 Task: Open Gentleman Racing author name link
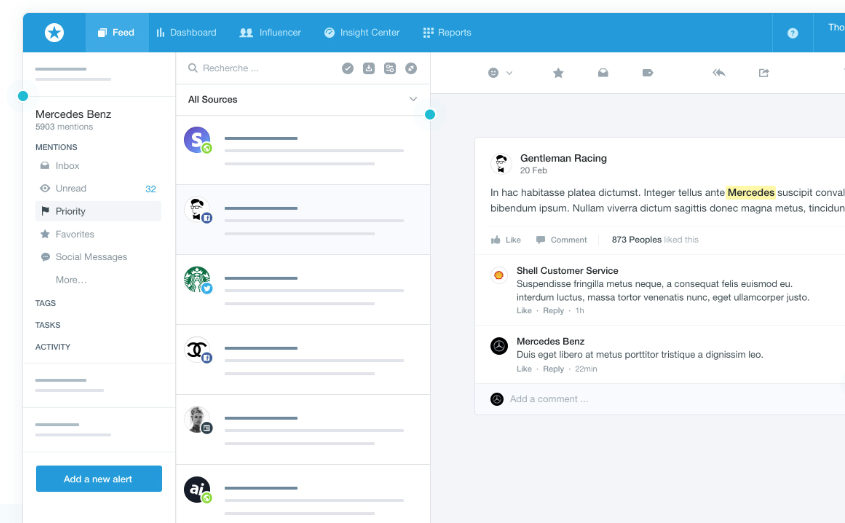pyautogui.click(x=563, y=158)
